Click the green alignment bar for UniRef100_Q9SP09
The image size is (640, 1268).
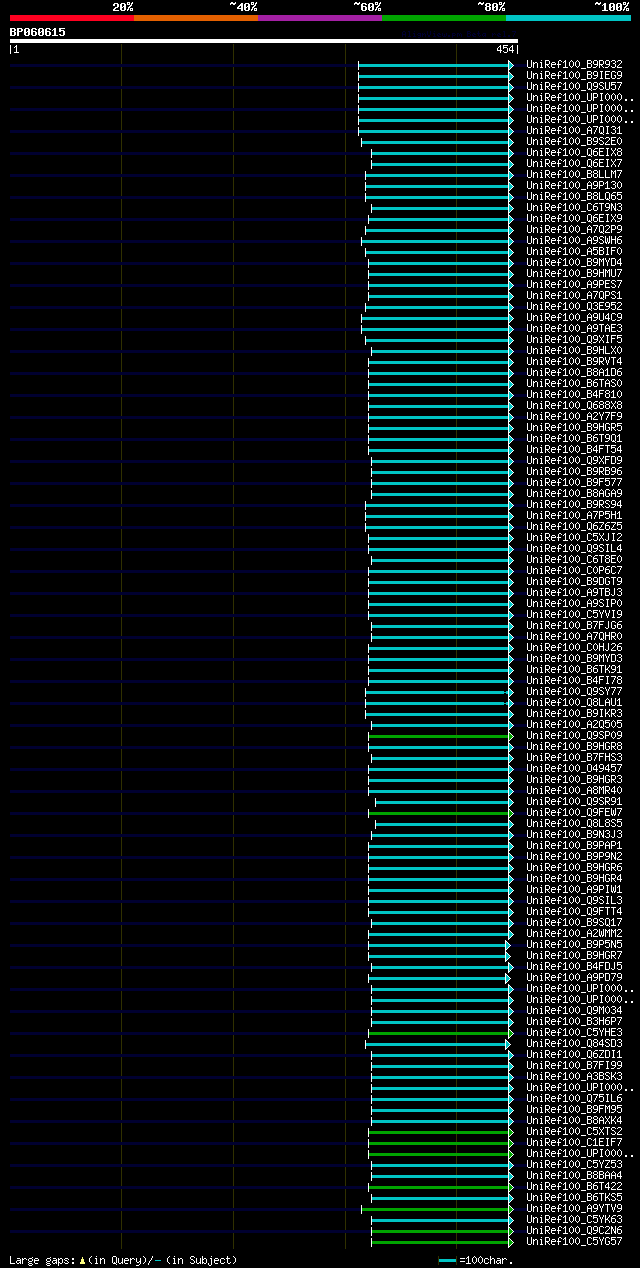tap(440, 736)
